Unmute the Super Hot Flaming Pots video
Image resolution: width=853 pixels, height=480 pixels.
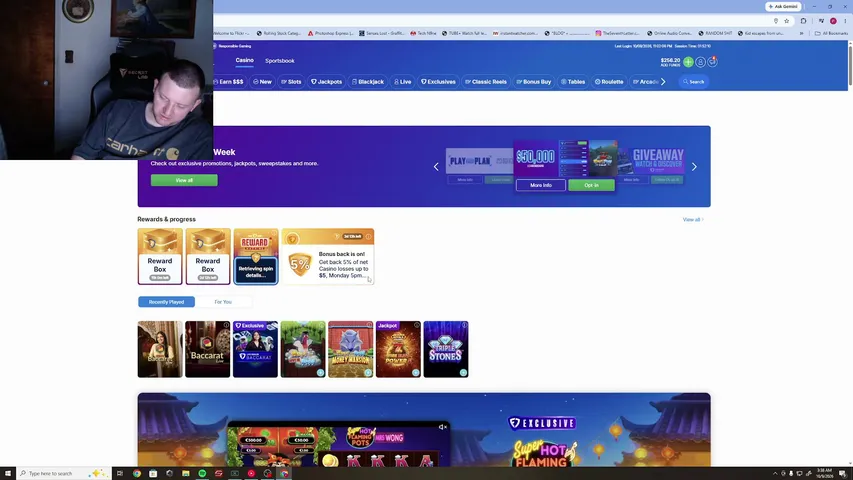point(443,427)
